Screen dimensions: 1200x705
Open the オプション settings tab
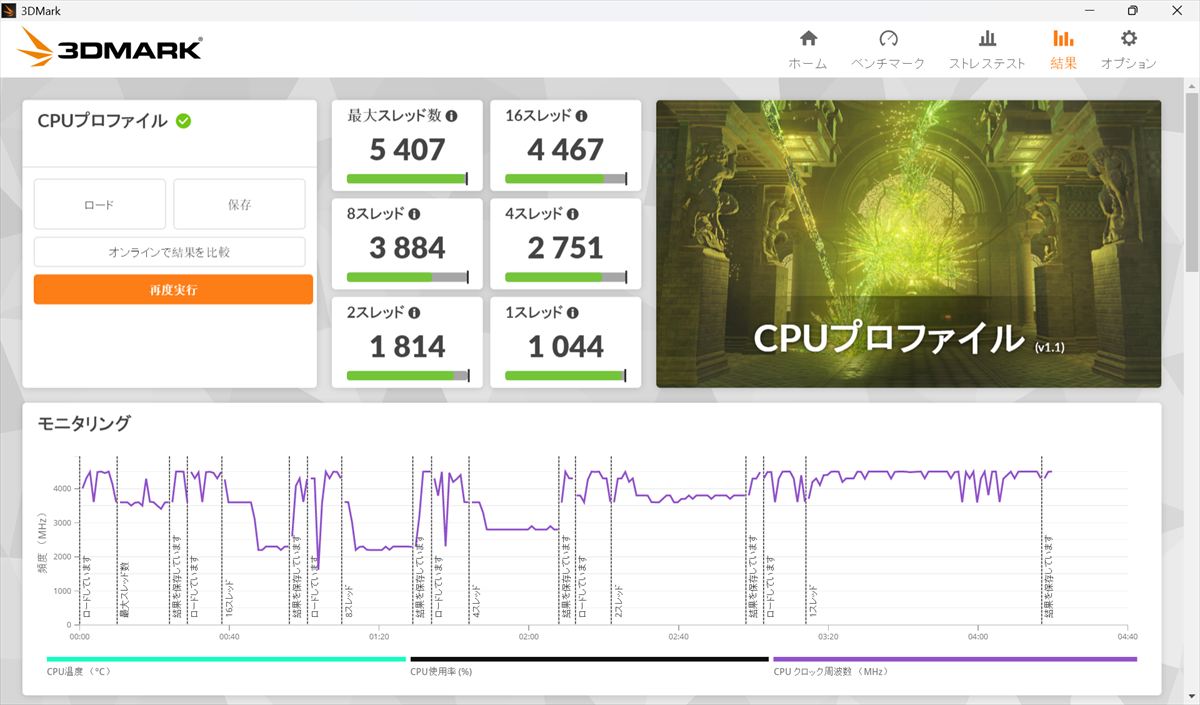click(1129, 50)
